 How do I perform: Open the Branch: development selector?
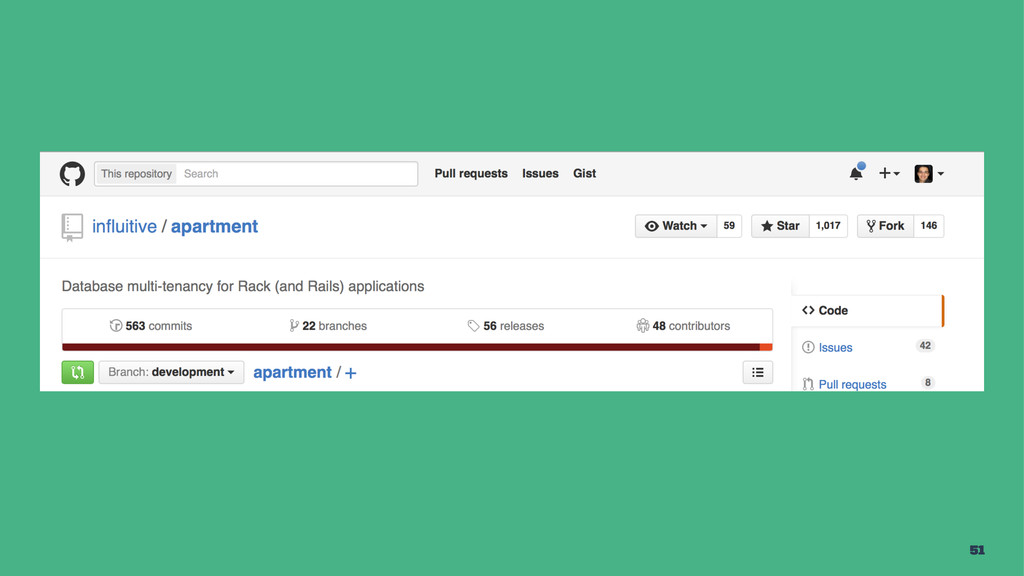[171, 372]
